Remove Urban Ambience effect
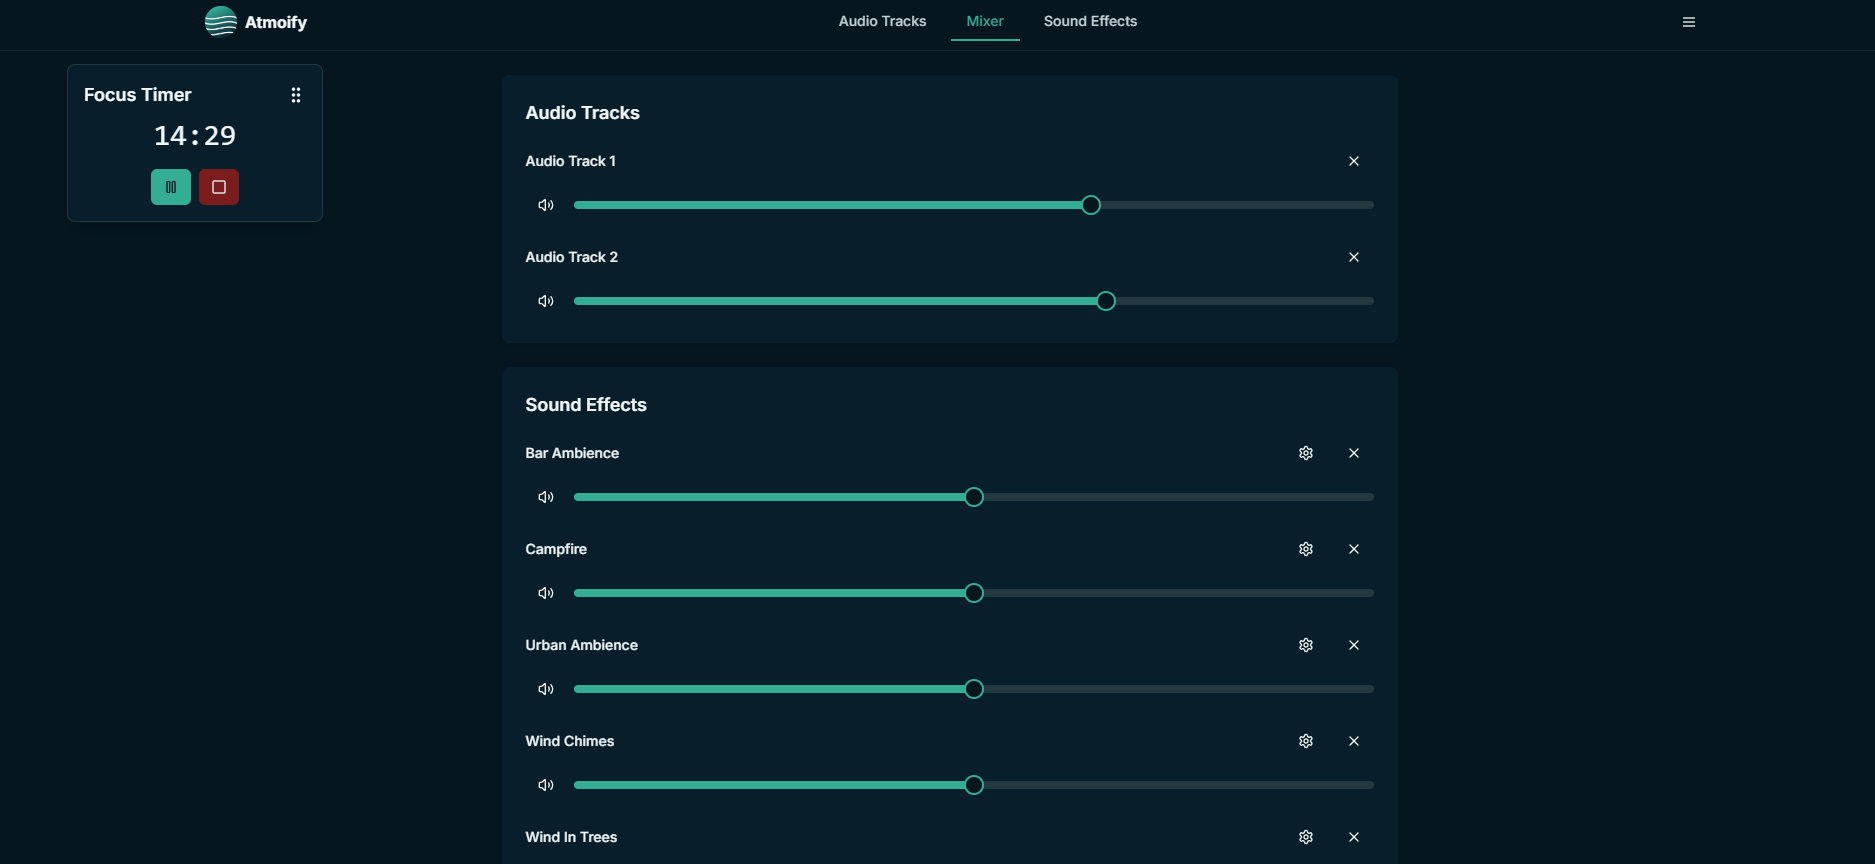Viewport: 1875px width, 864px height. pos(1354,645)
